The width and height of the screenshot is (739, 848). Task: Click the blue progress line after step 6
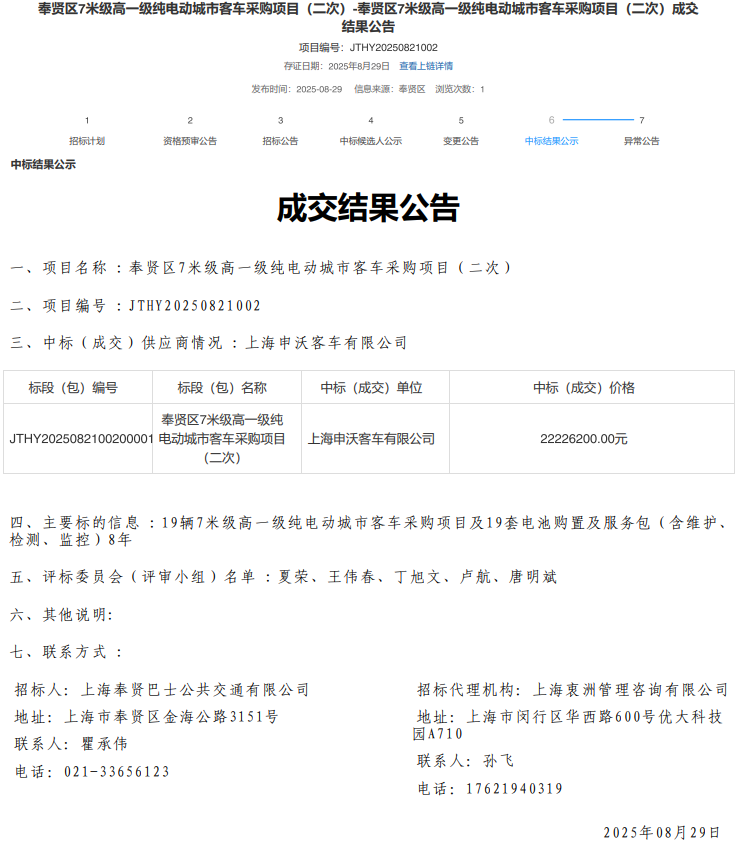pos(598,120)
